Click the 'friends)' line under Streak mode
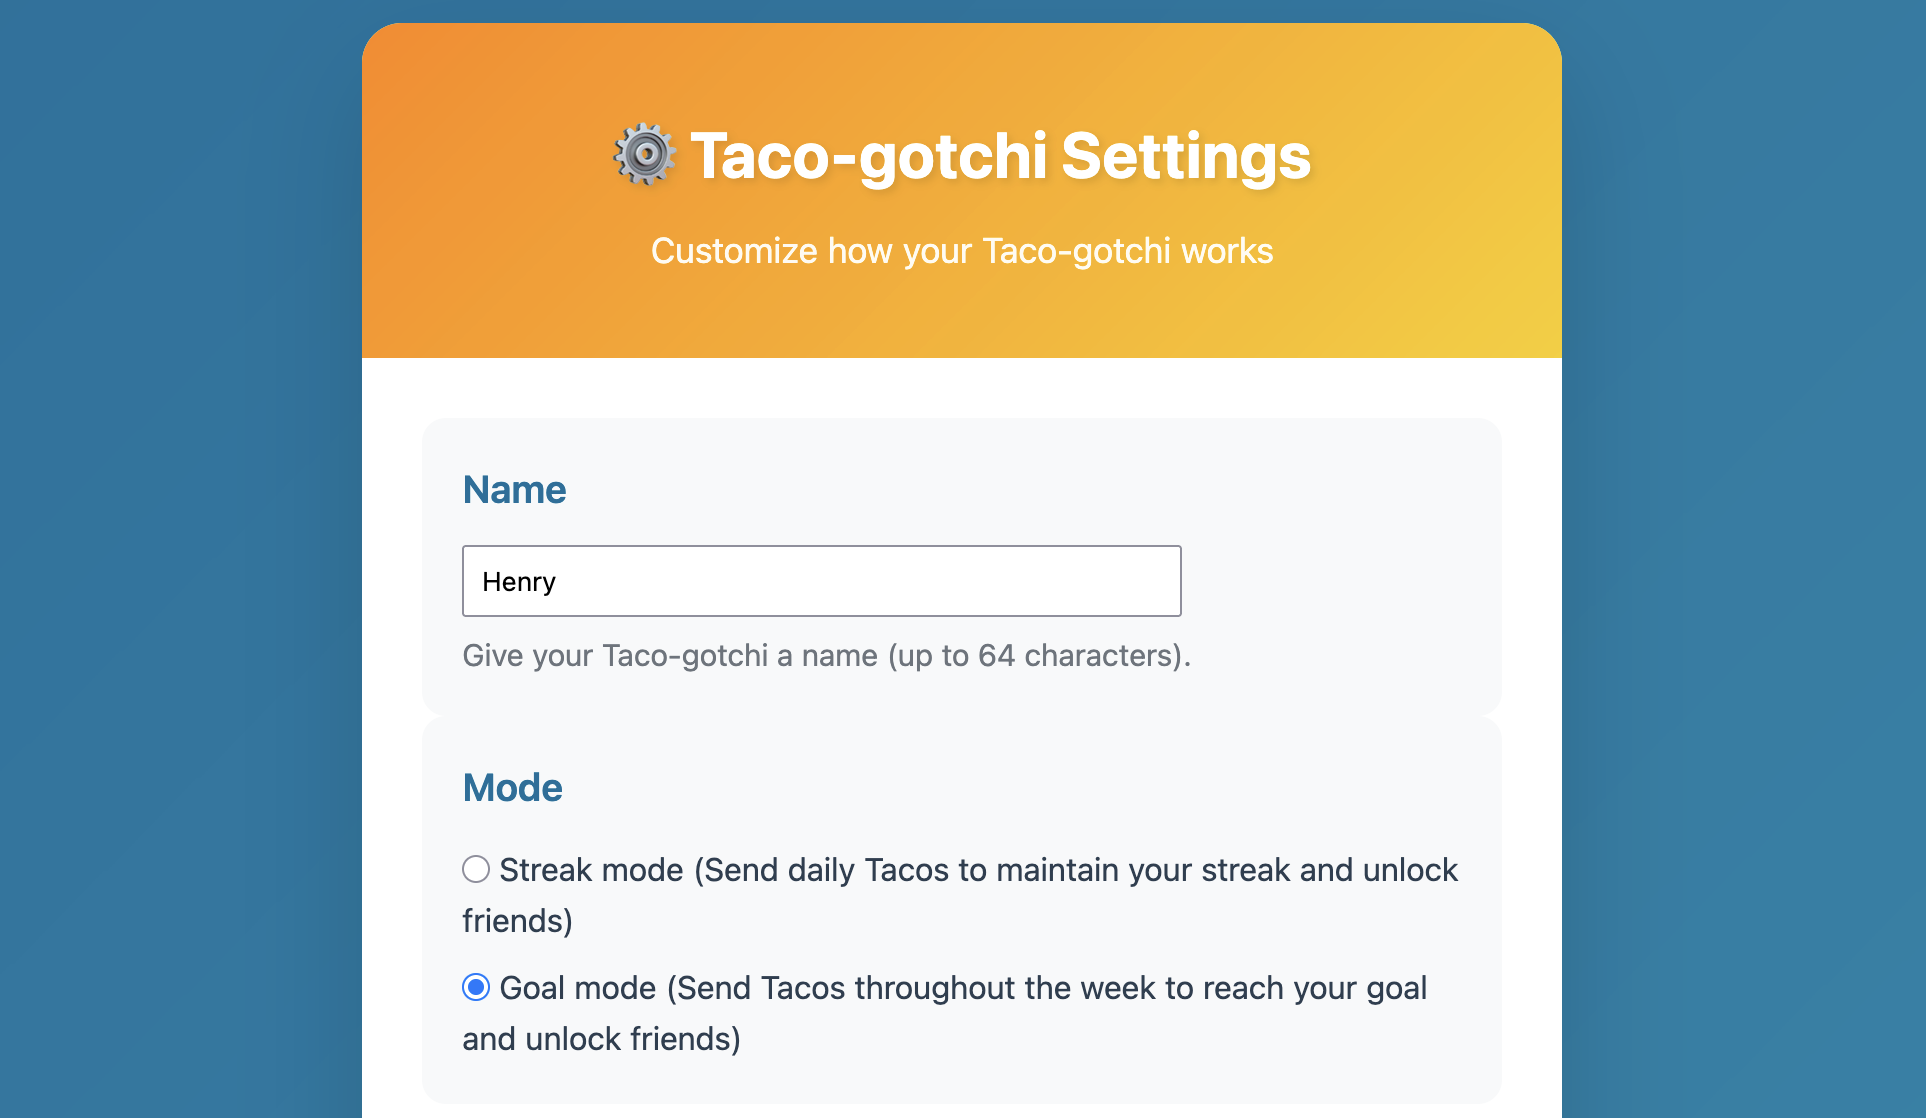 coord(517,921)
